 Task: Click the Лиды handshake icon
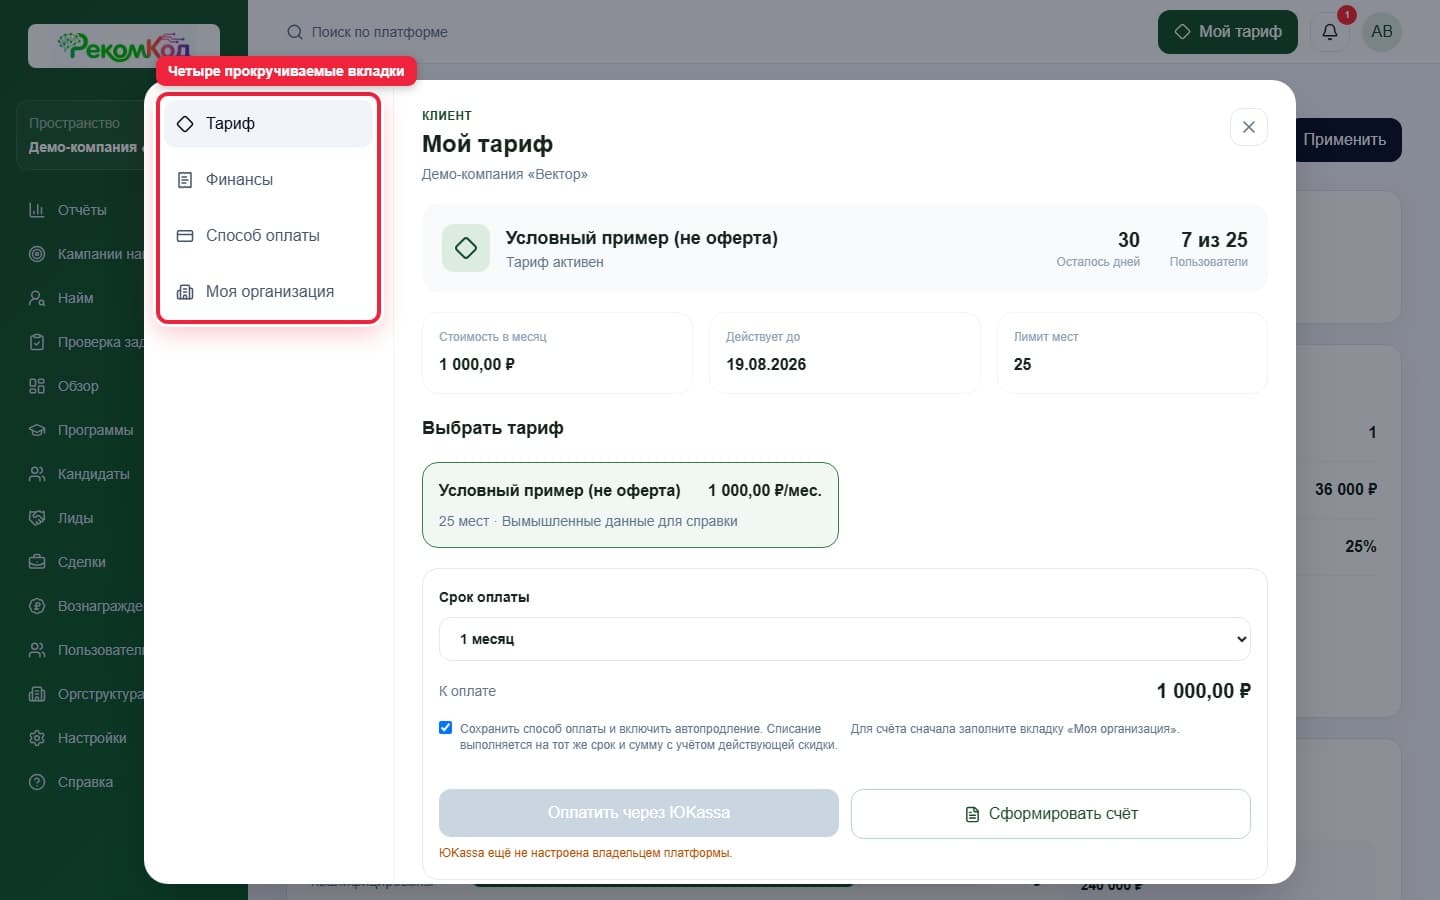(x=37, y=518)
